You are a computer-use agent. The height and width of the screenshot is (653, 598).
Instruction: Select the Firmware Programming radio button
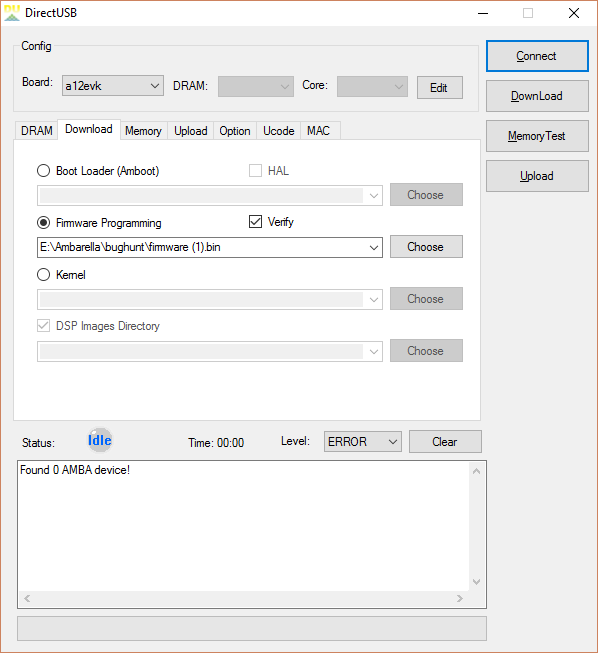click(43, 223)
